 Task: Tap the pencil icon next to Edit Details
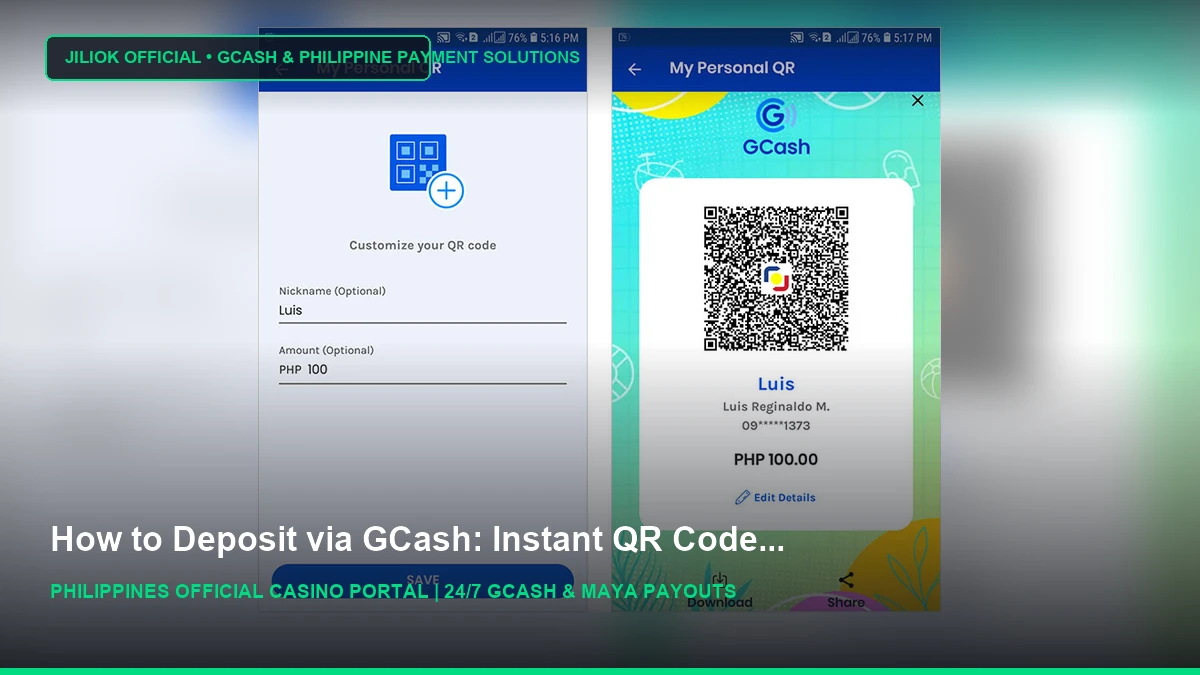(742, 497)
